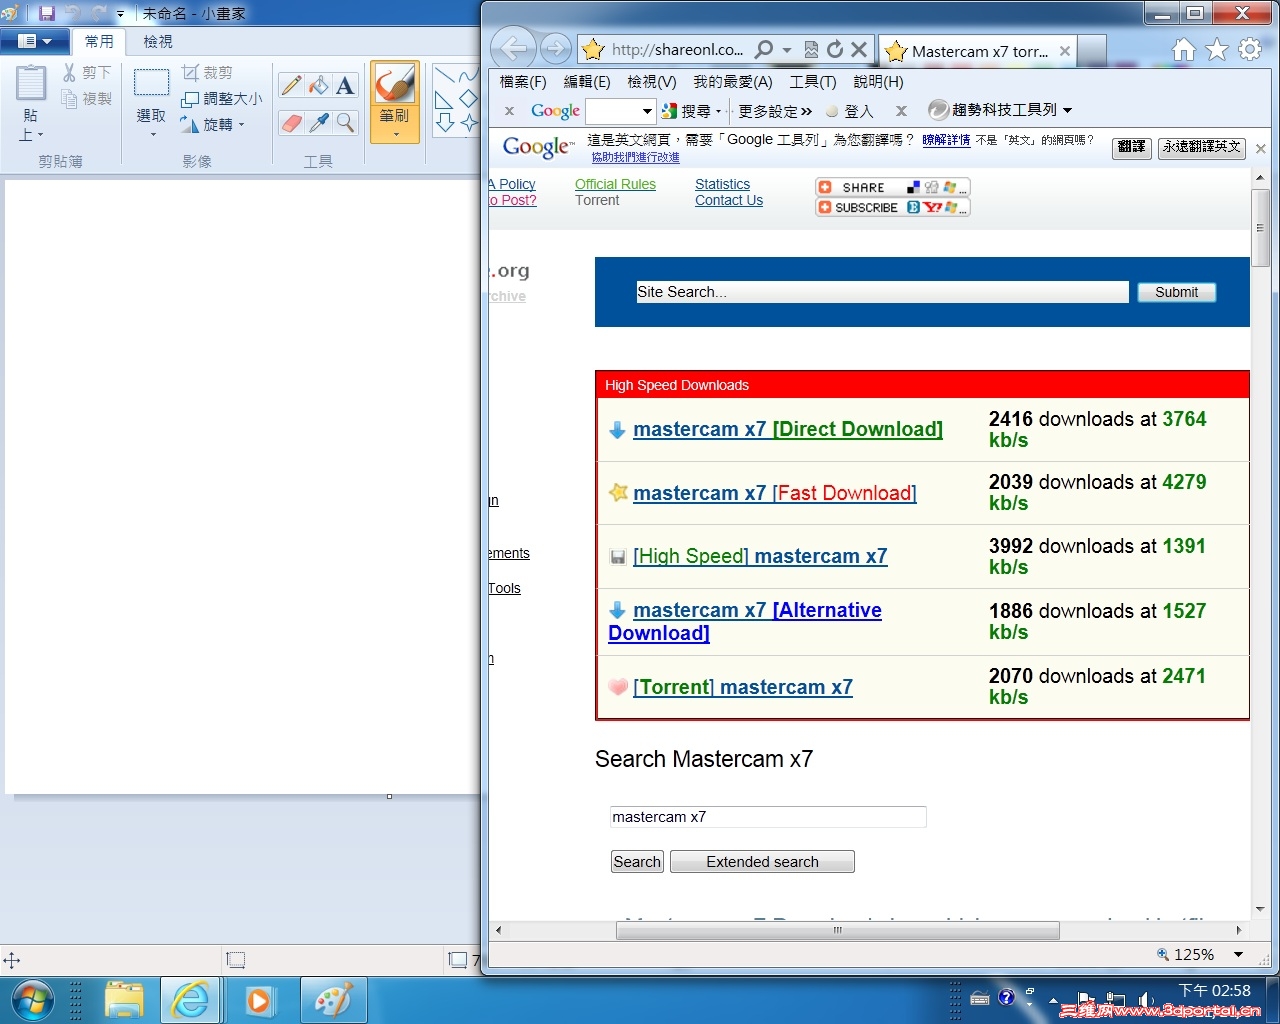This screenshot has width=1280, height=1024.
Task: Click the Search button below mastercam x7 field
Action: (x=637, y=862)
